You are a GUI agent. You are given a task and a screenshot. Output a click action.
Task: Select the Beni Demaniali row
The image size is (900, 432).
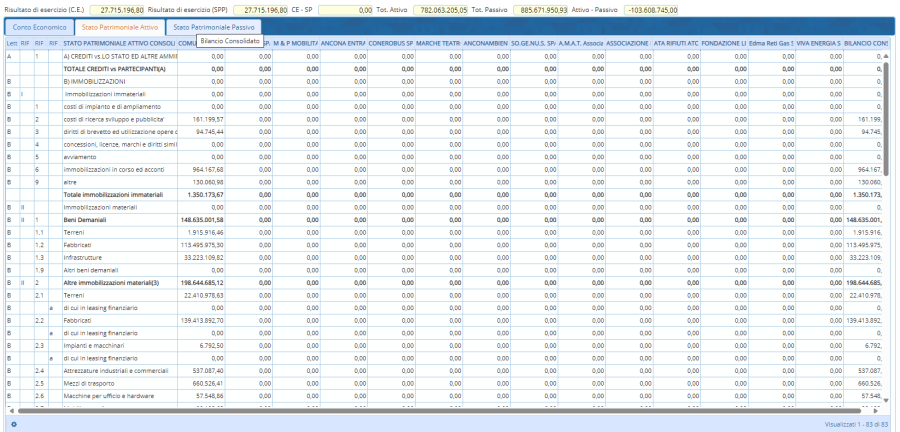tap(120, 218)
